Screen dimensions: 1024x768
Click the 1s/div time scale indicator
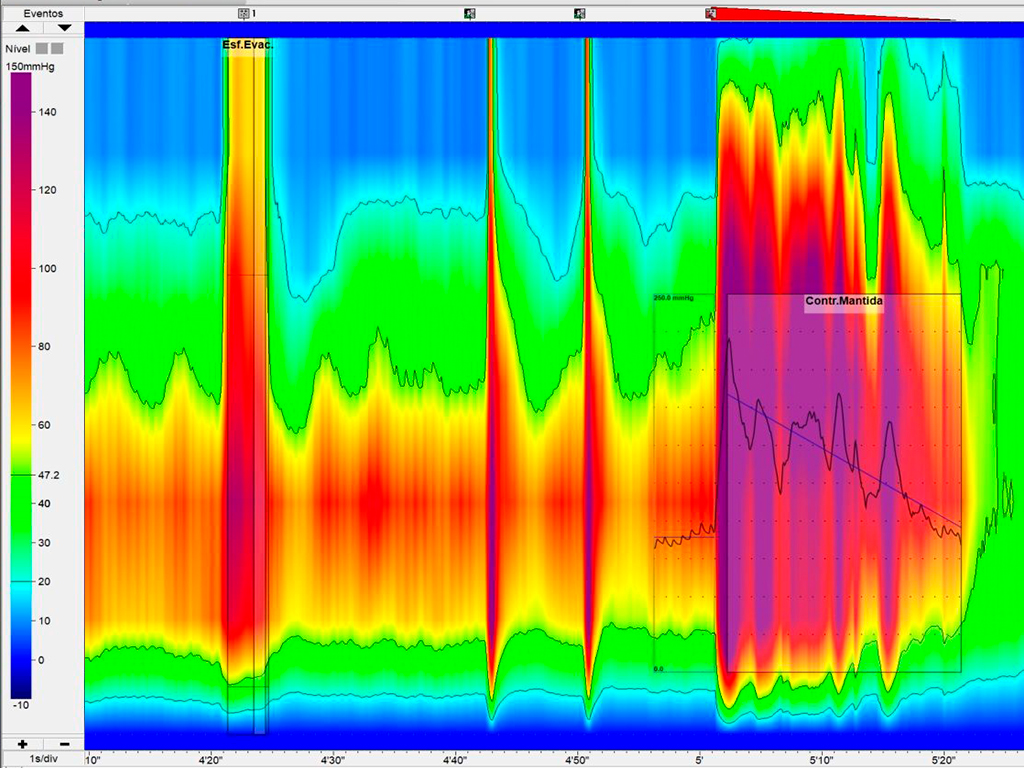tap(42, 760)
